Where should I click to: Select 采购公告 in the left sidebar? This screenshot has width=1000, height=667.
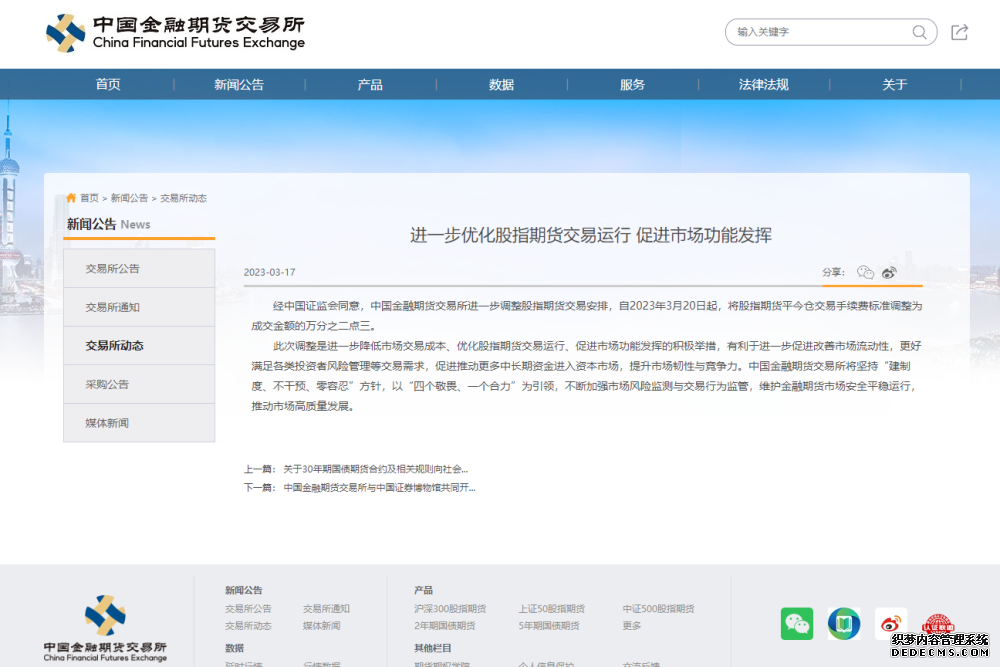pos(139,385)
